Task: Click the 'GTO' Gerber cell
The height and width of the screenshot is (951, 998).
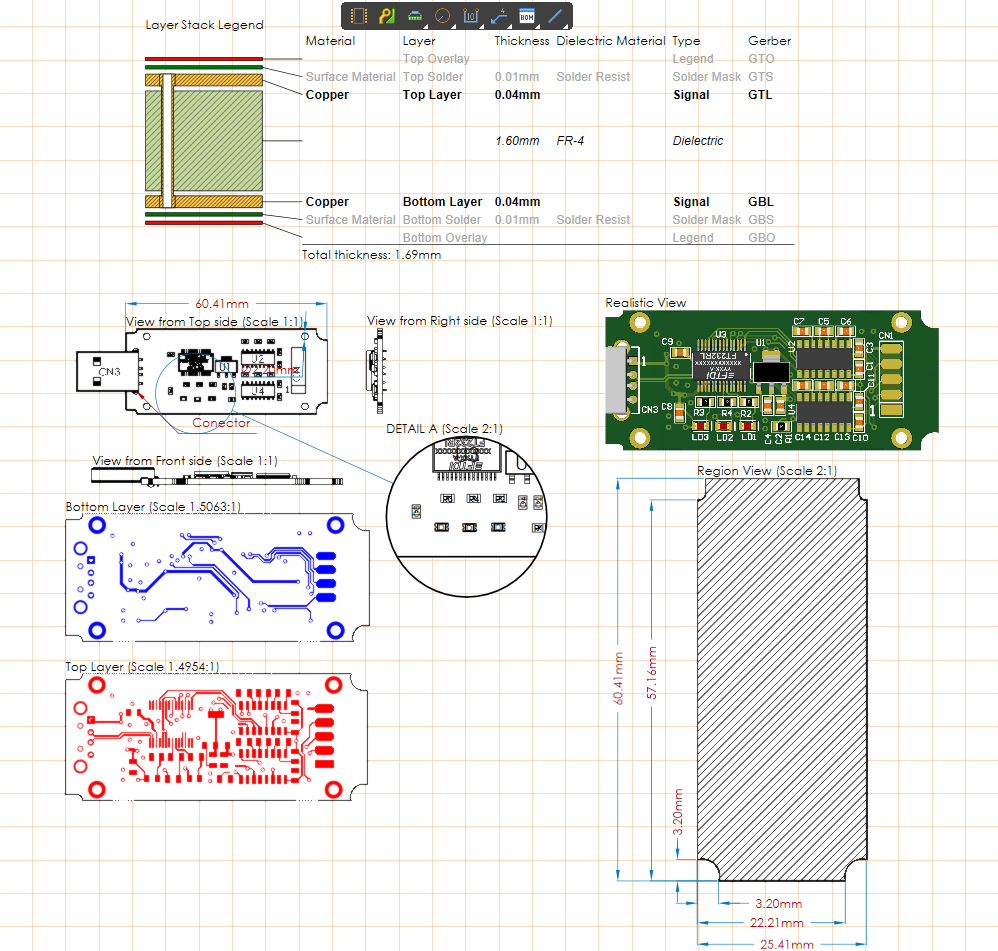Action: (761, 59)
